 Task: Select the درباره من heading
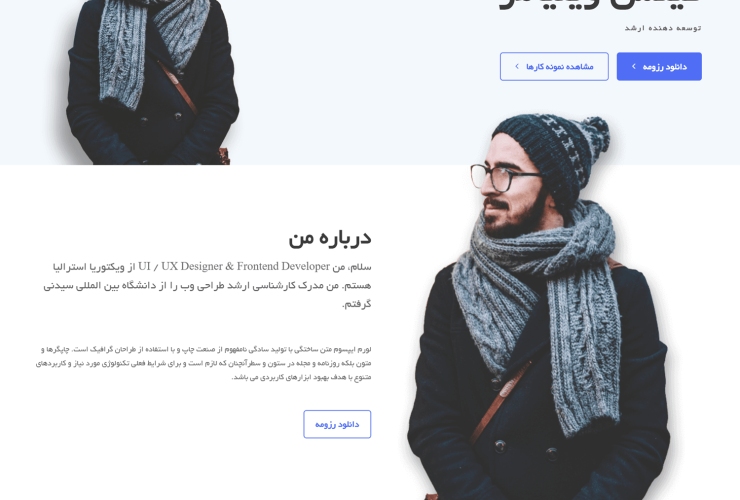[x=330, y=238]
